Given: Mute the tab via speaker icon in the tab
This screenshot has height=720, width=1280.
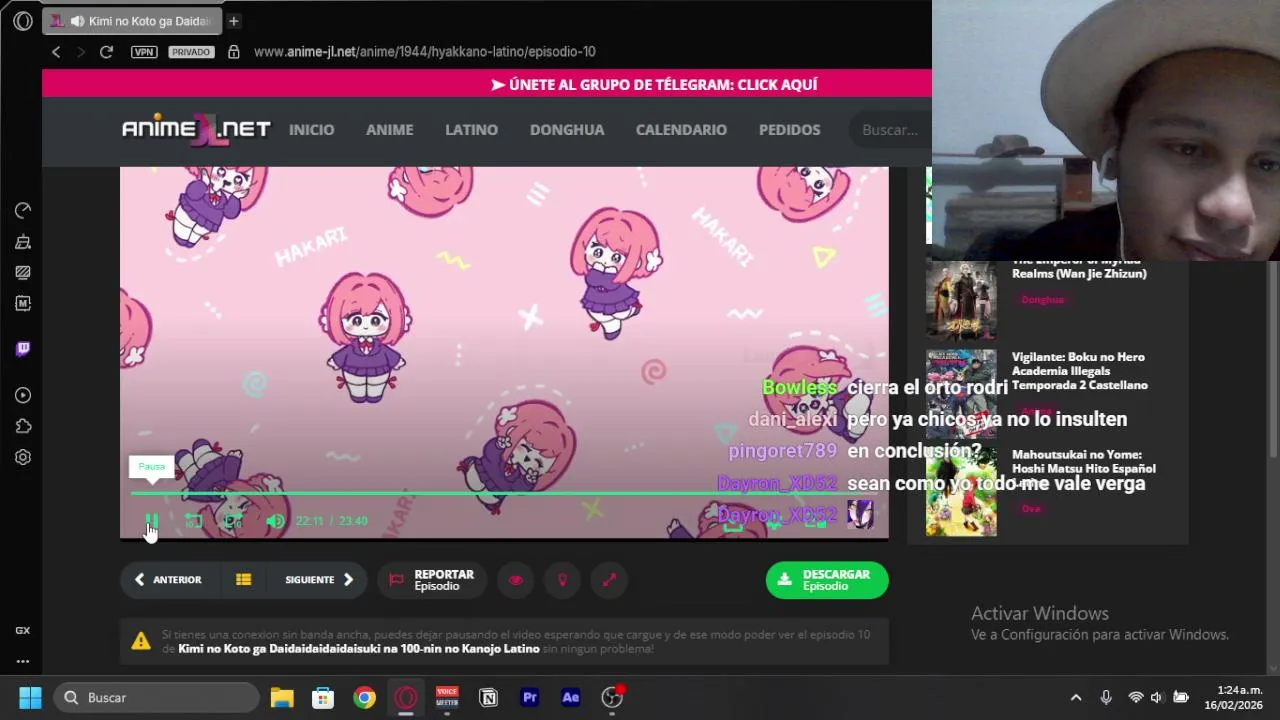Looking at the screenshot, I should pos(77,21).
